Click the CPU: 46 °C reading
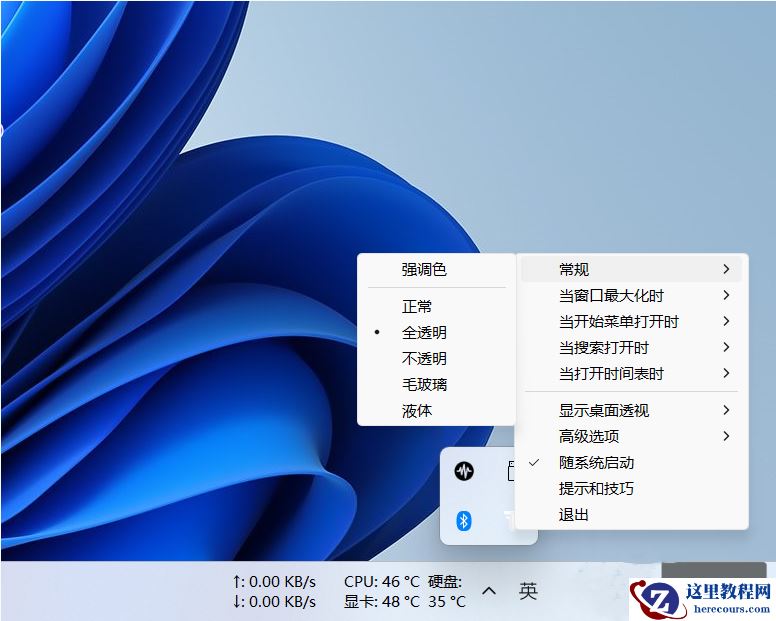 coord(382,581)
